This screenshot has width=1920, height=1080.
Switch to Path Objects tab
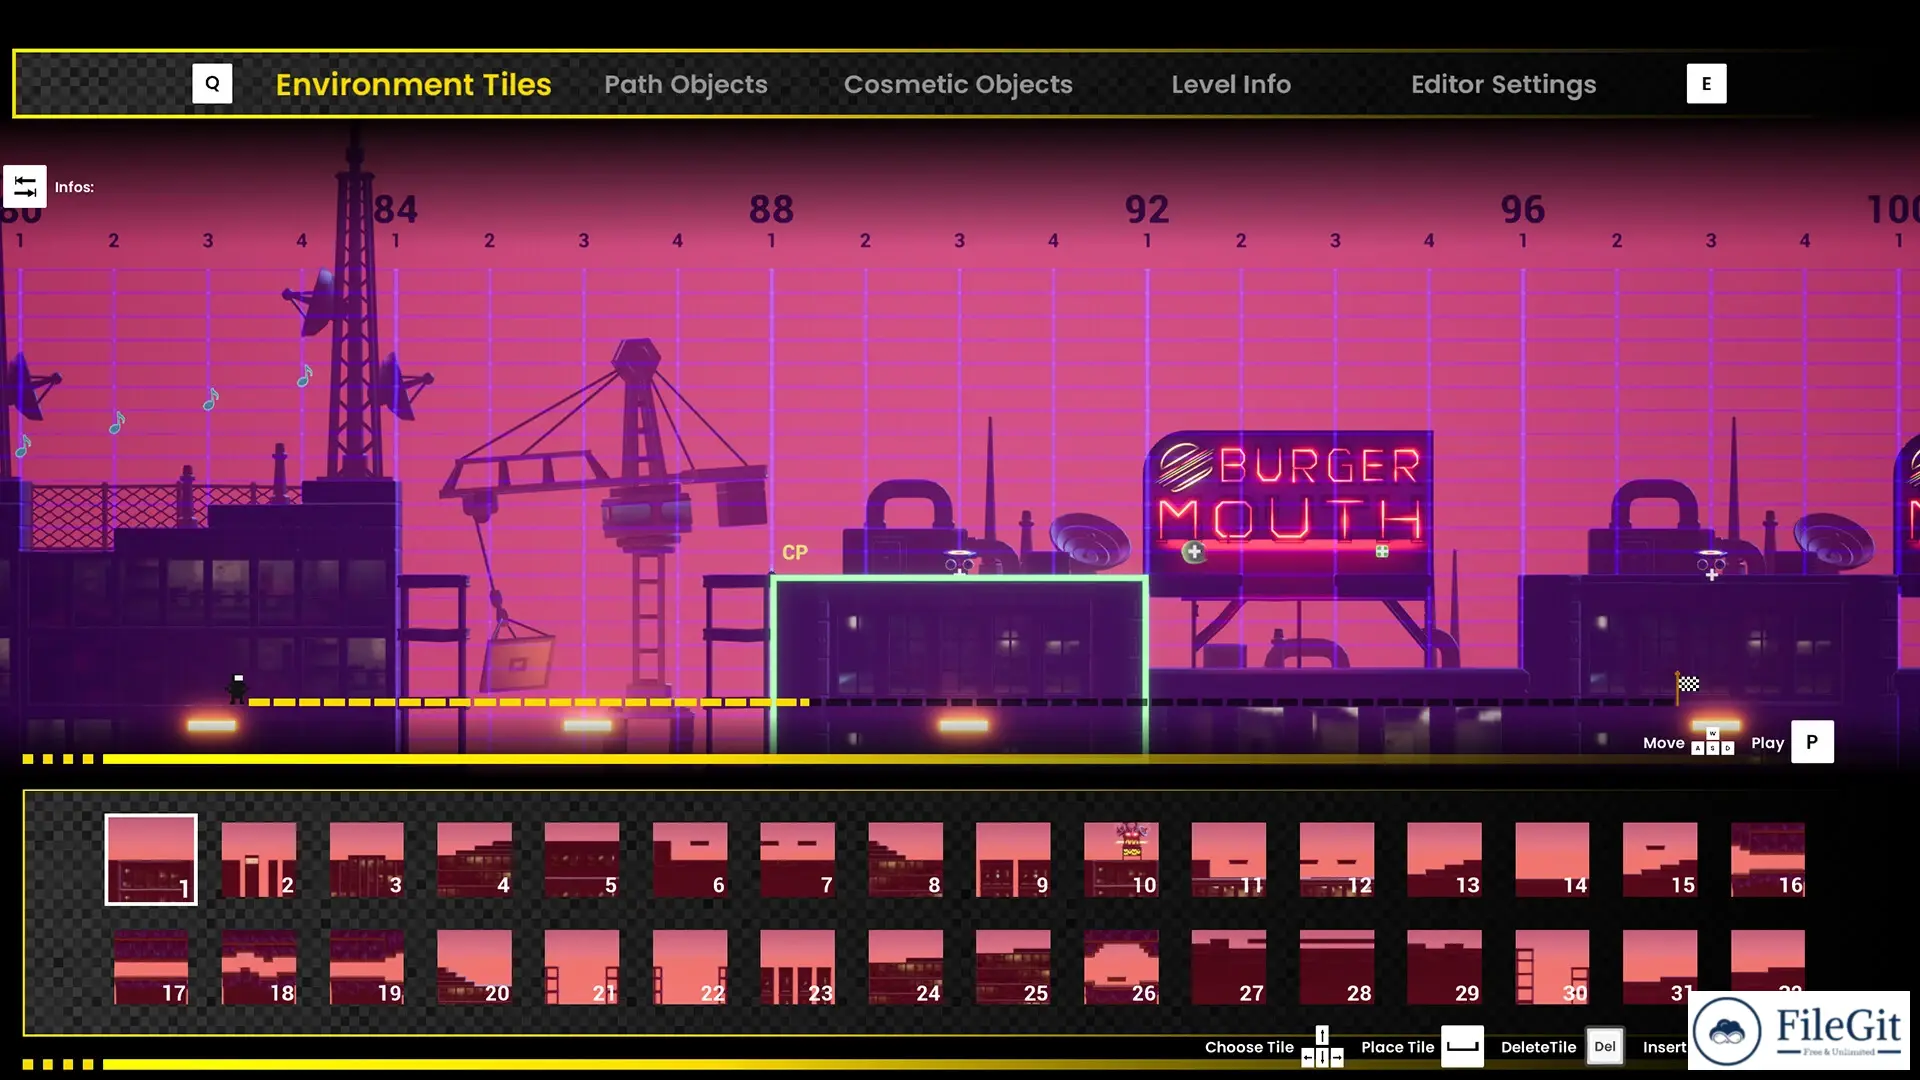686,84
